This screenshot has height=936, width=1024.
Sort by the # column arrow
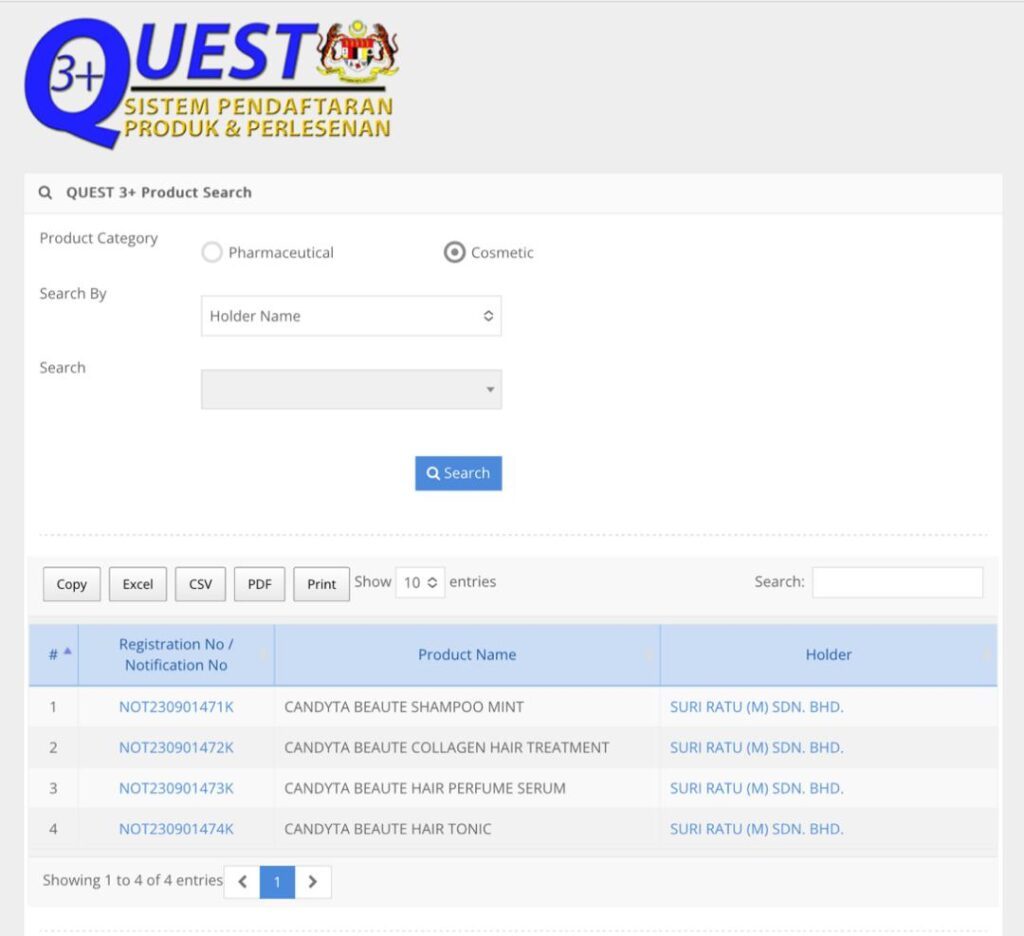pos(67,651)
